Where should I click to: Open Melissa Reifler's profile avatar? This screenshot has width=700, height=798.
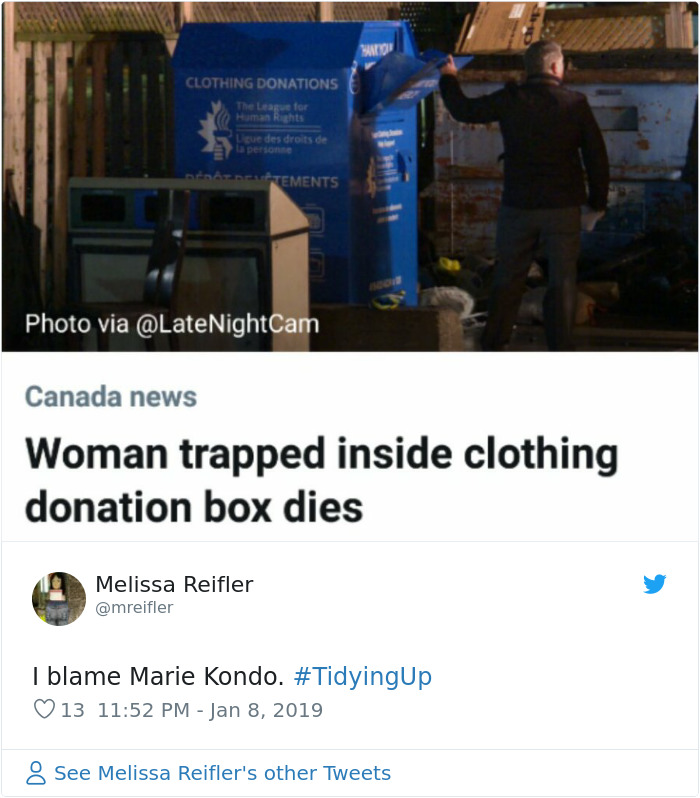[59, 598]
